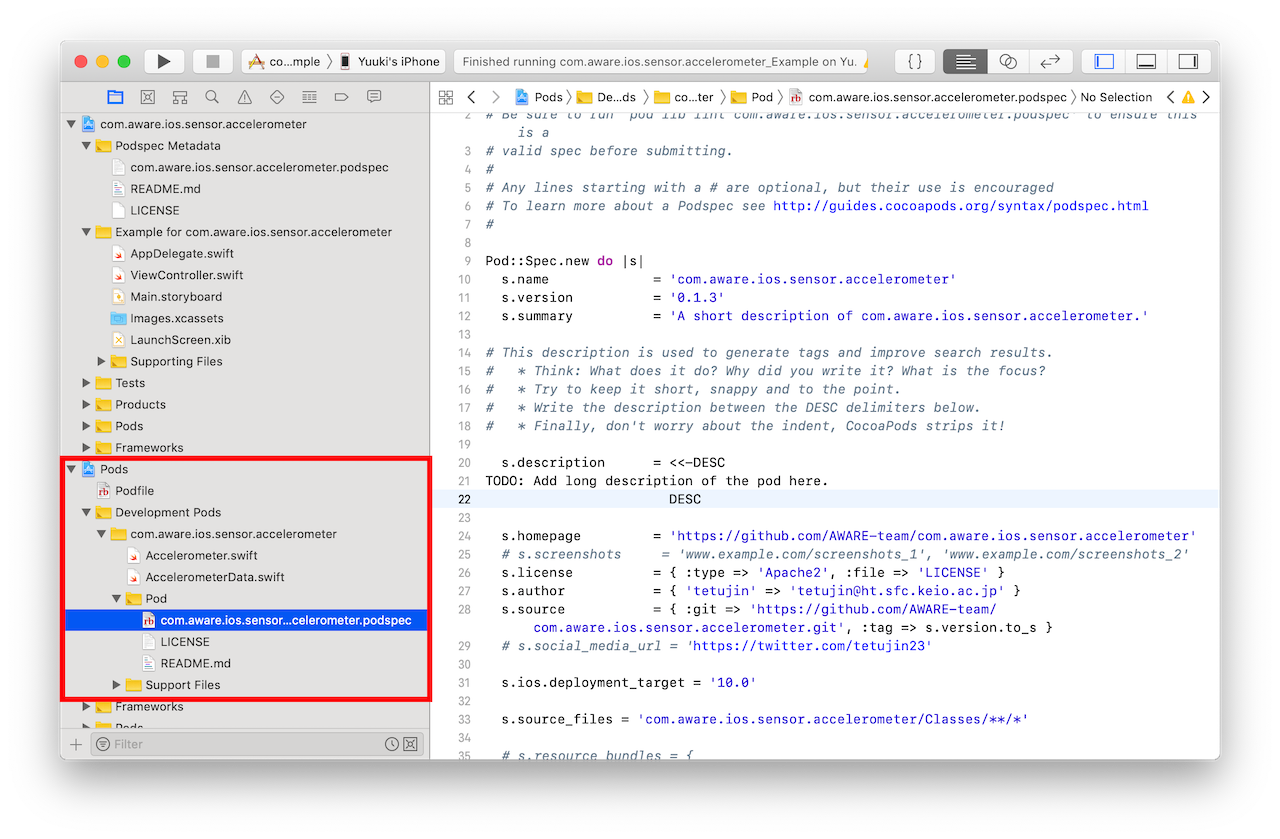Collapse the Podspec Metadata group

click(87, 146)
